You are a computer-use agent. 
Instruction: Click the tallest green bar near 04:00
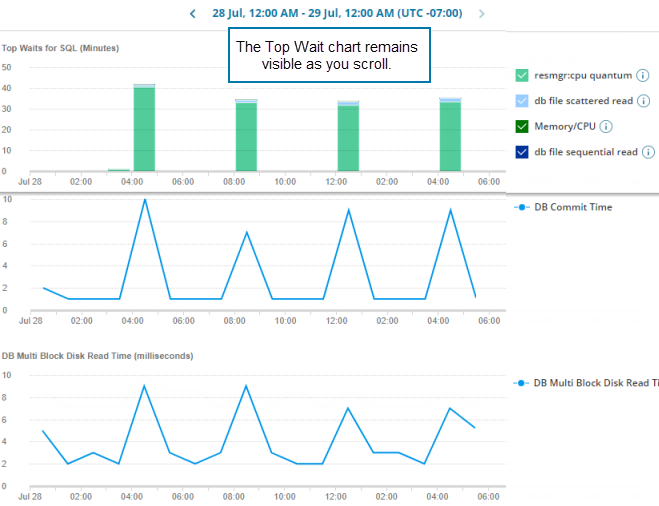pos(145,130)
